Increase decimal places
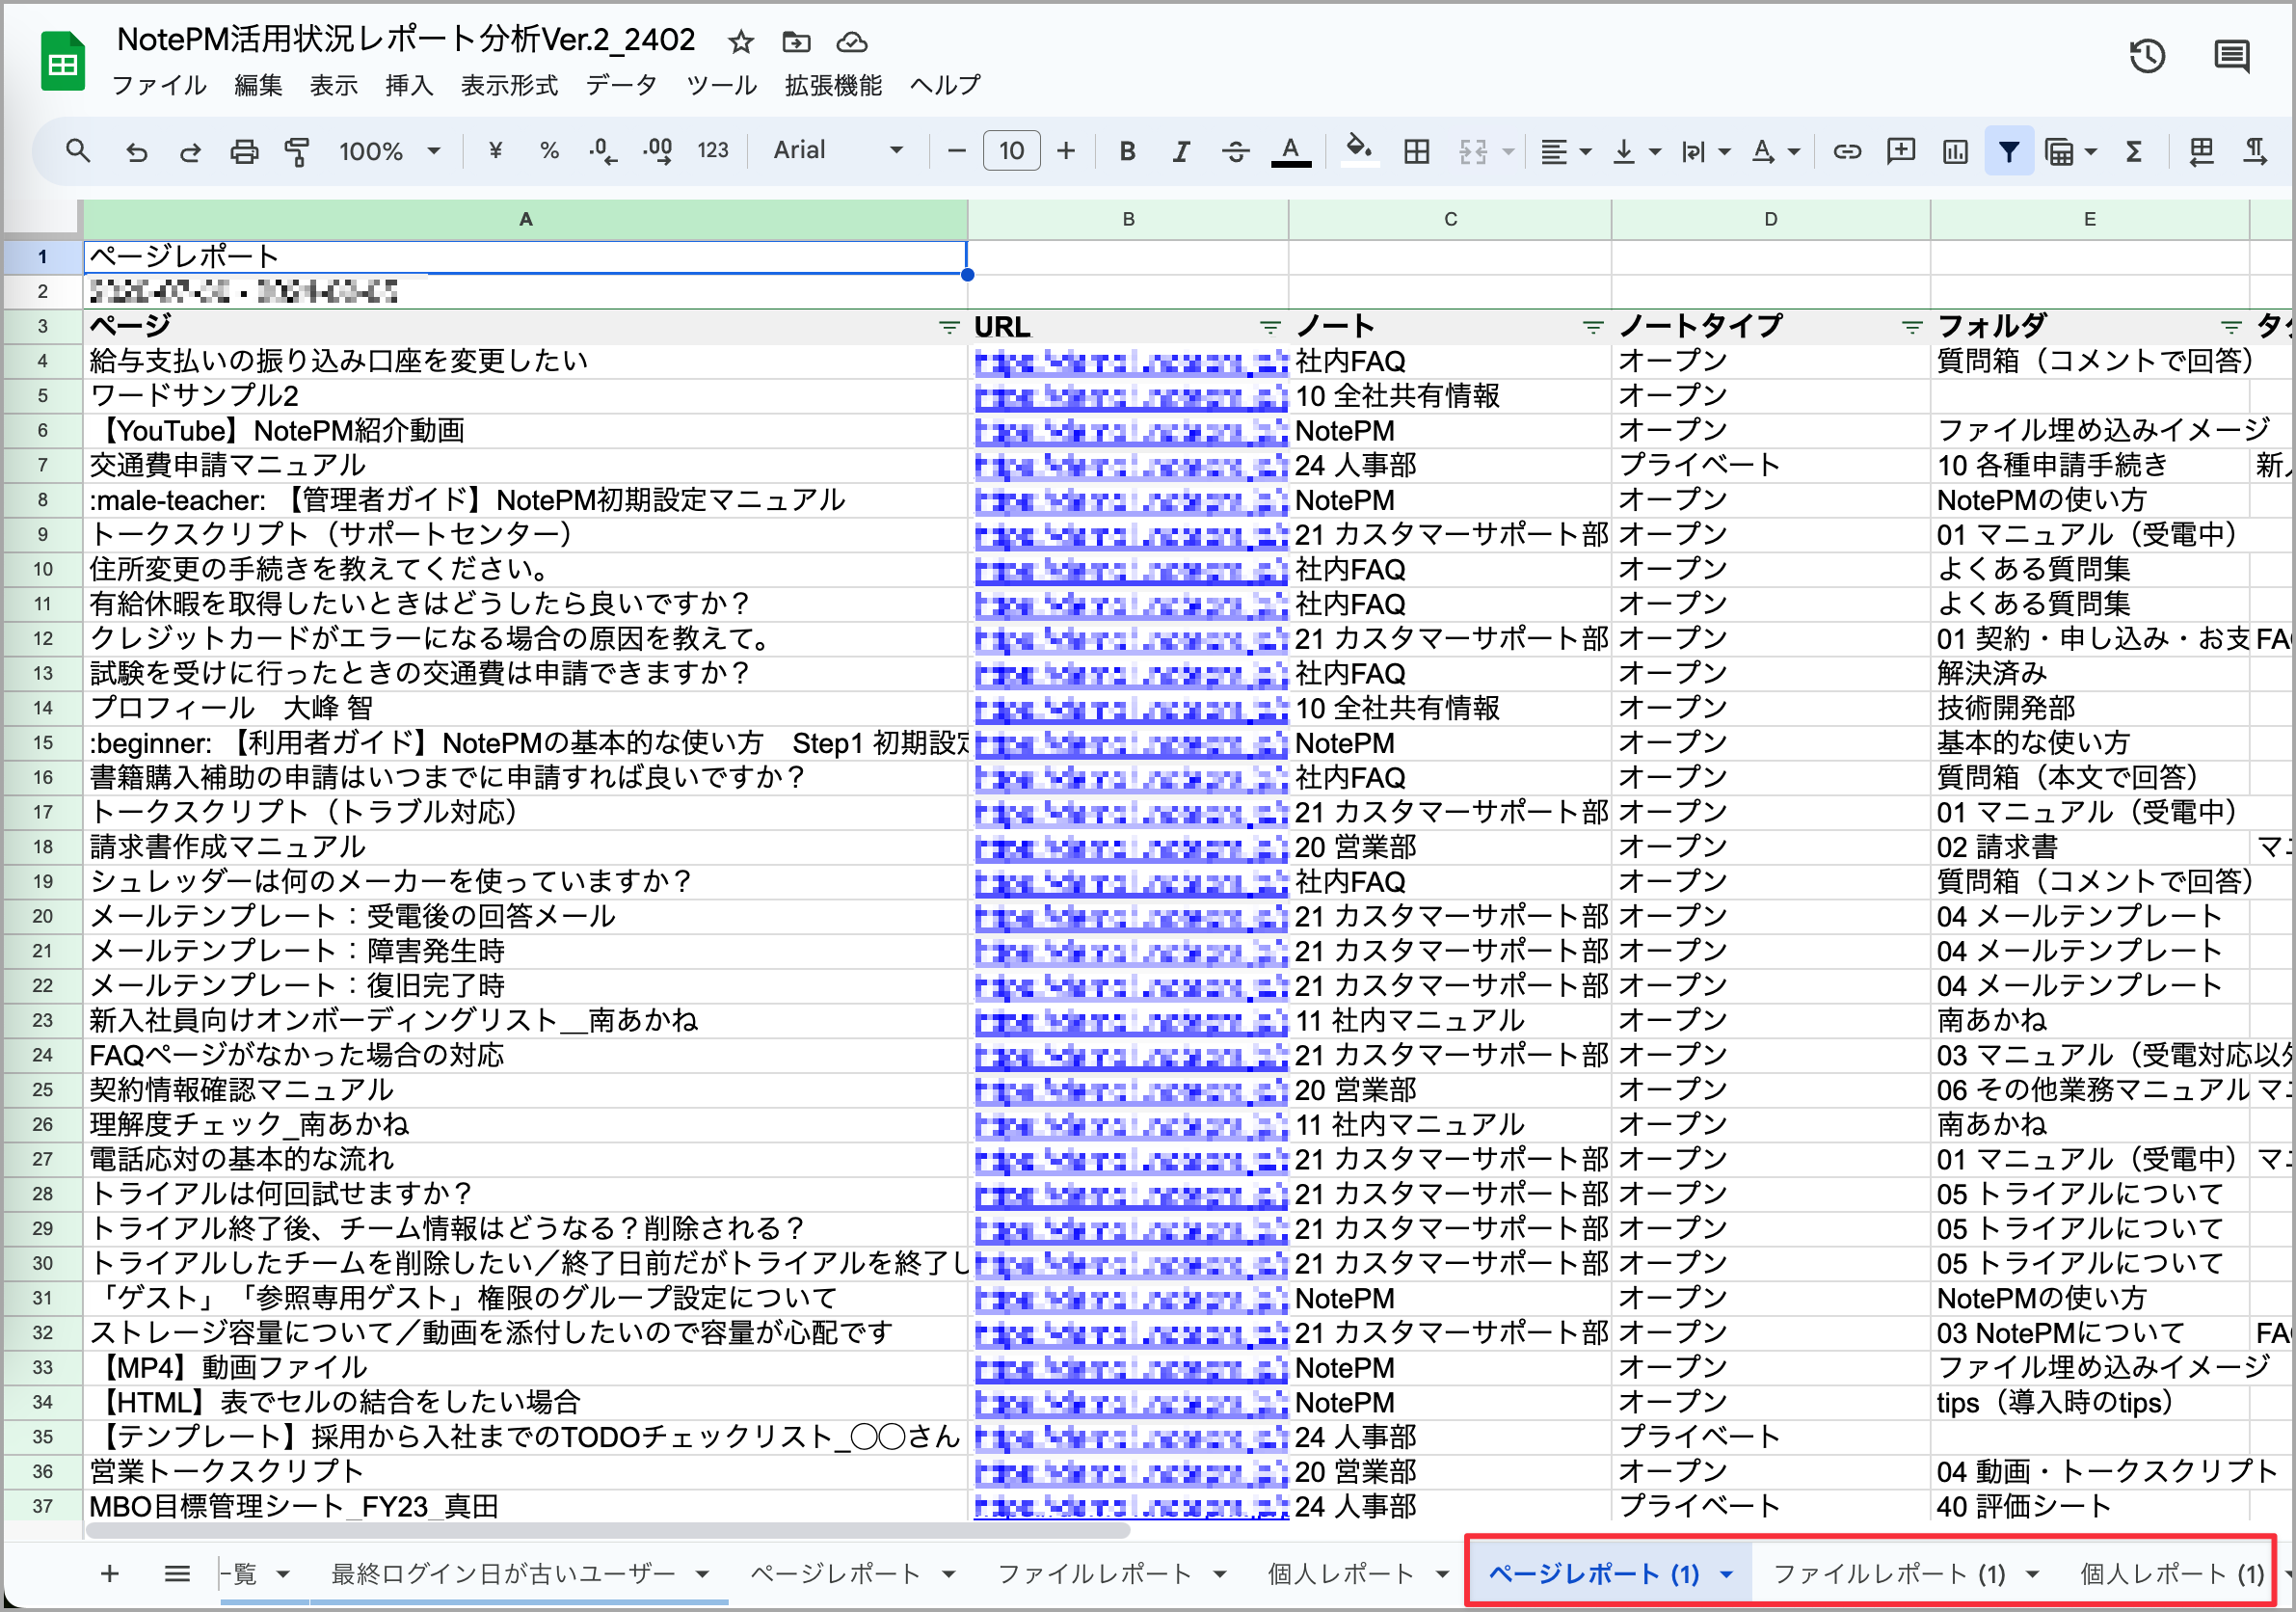2296x1612 pixels. click(658, 151)
